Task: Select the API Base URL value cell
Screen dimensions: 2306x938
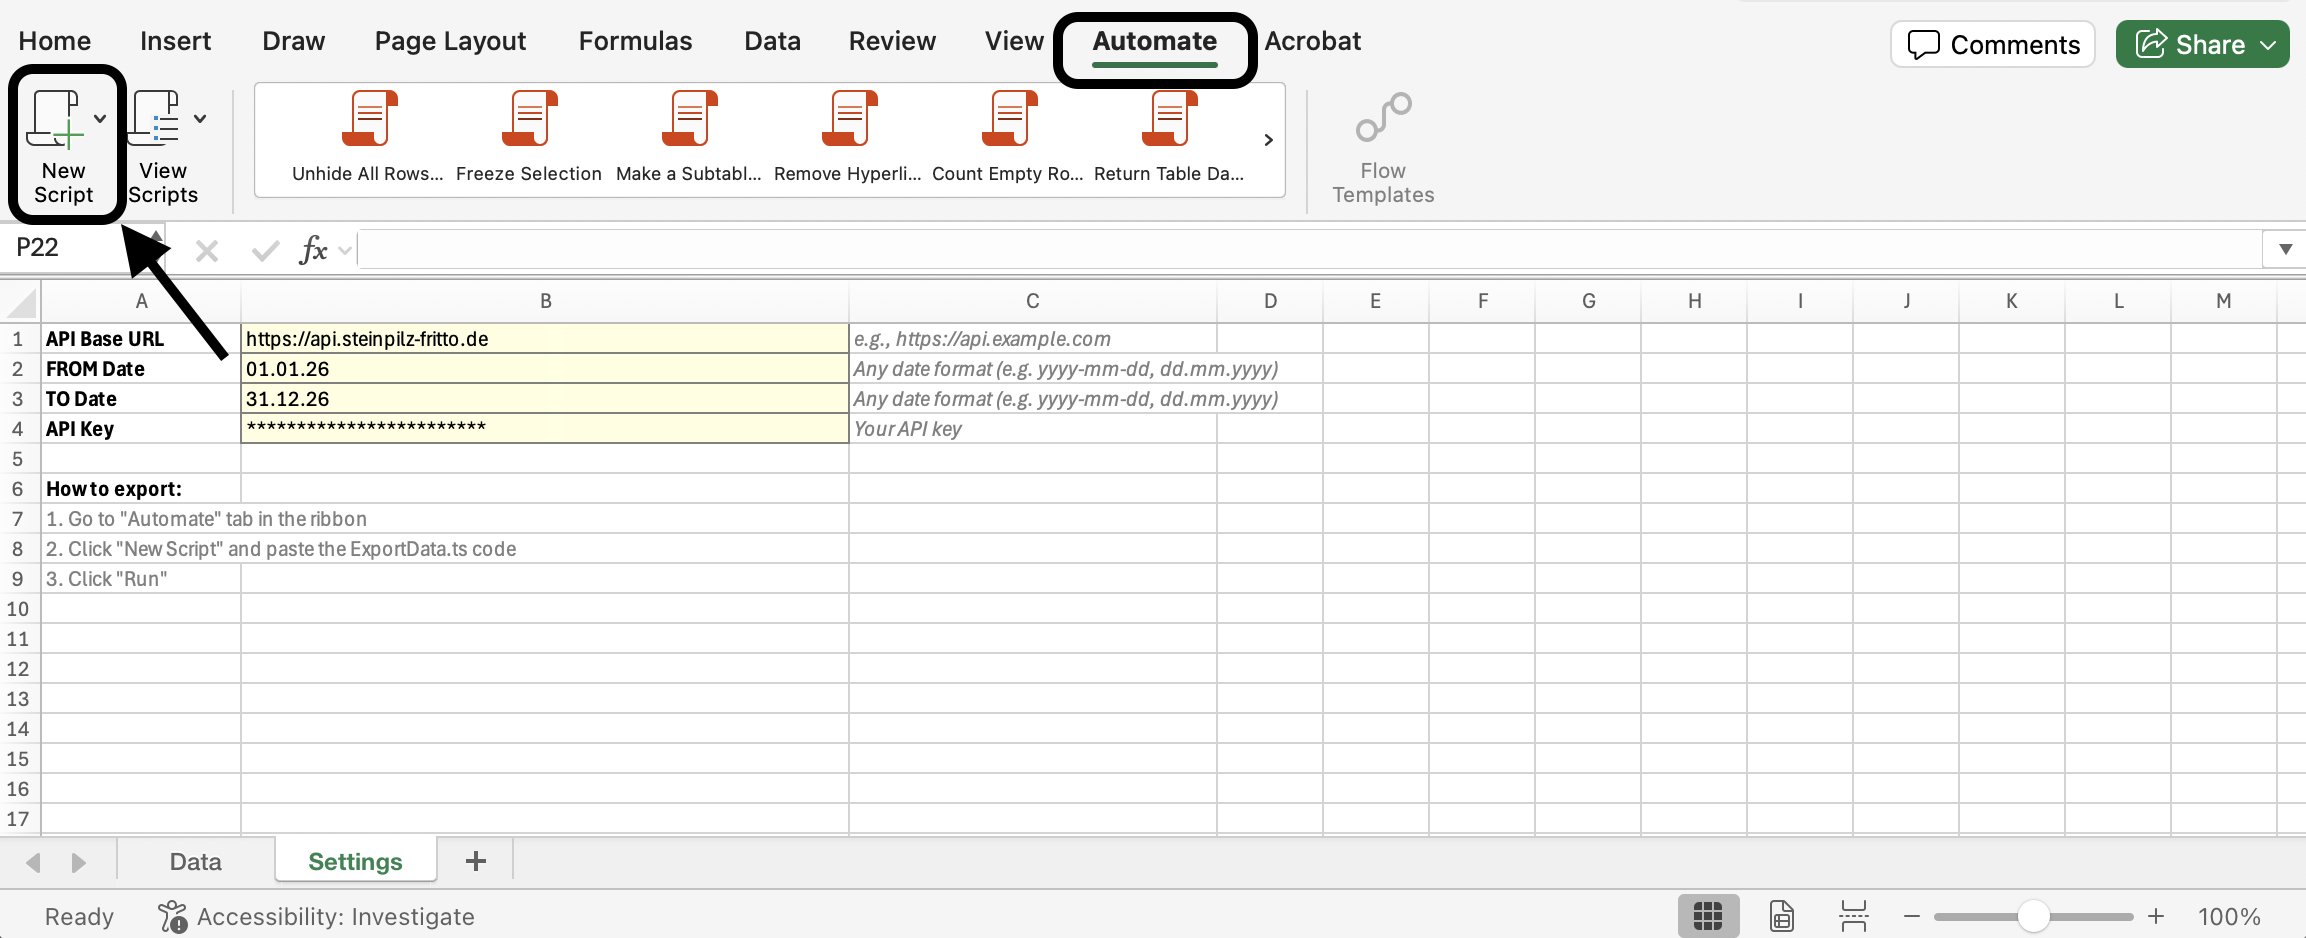Action: coord(544,339)
